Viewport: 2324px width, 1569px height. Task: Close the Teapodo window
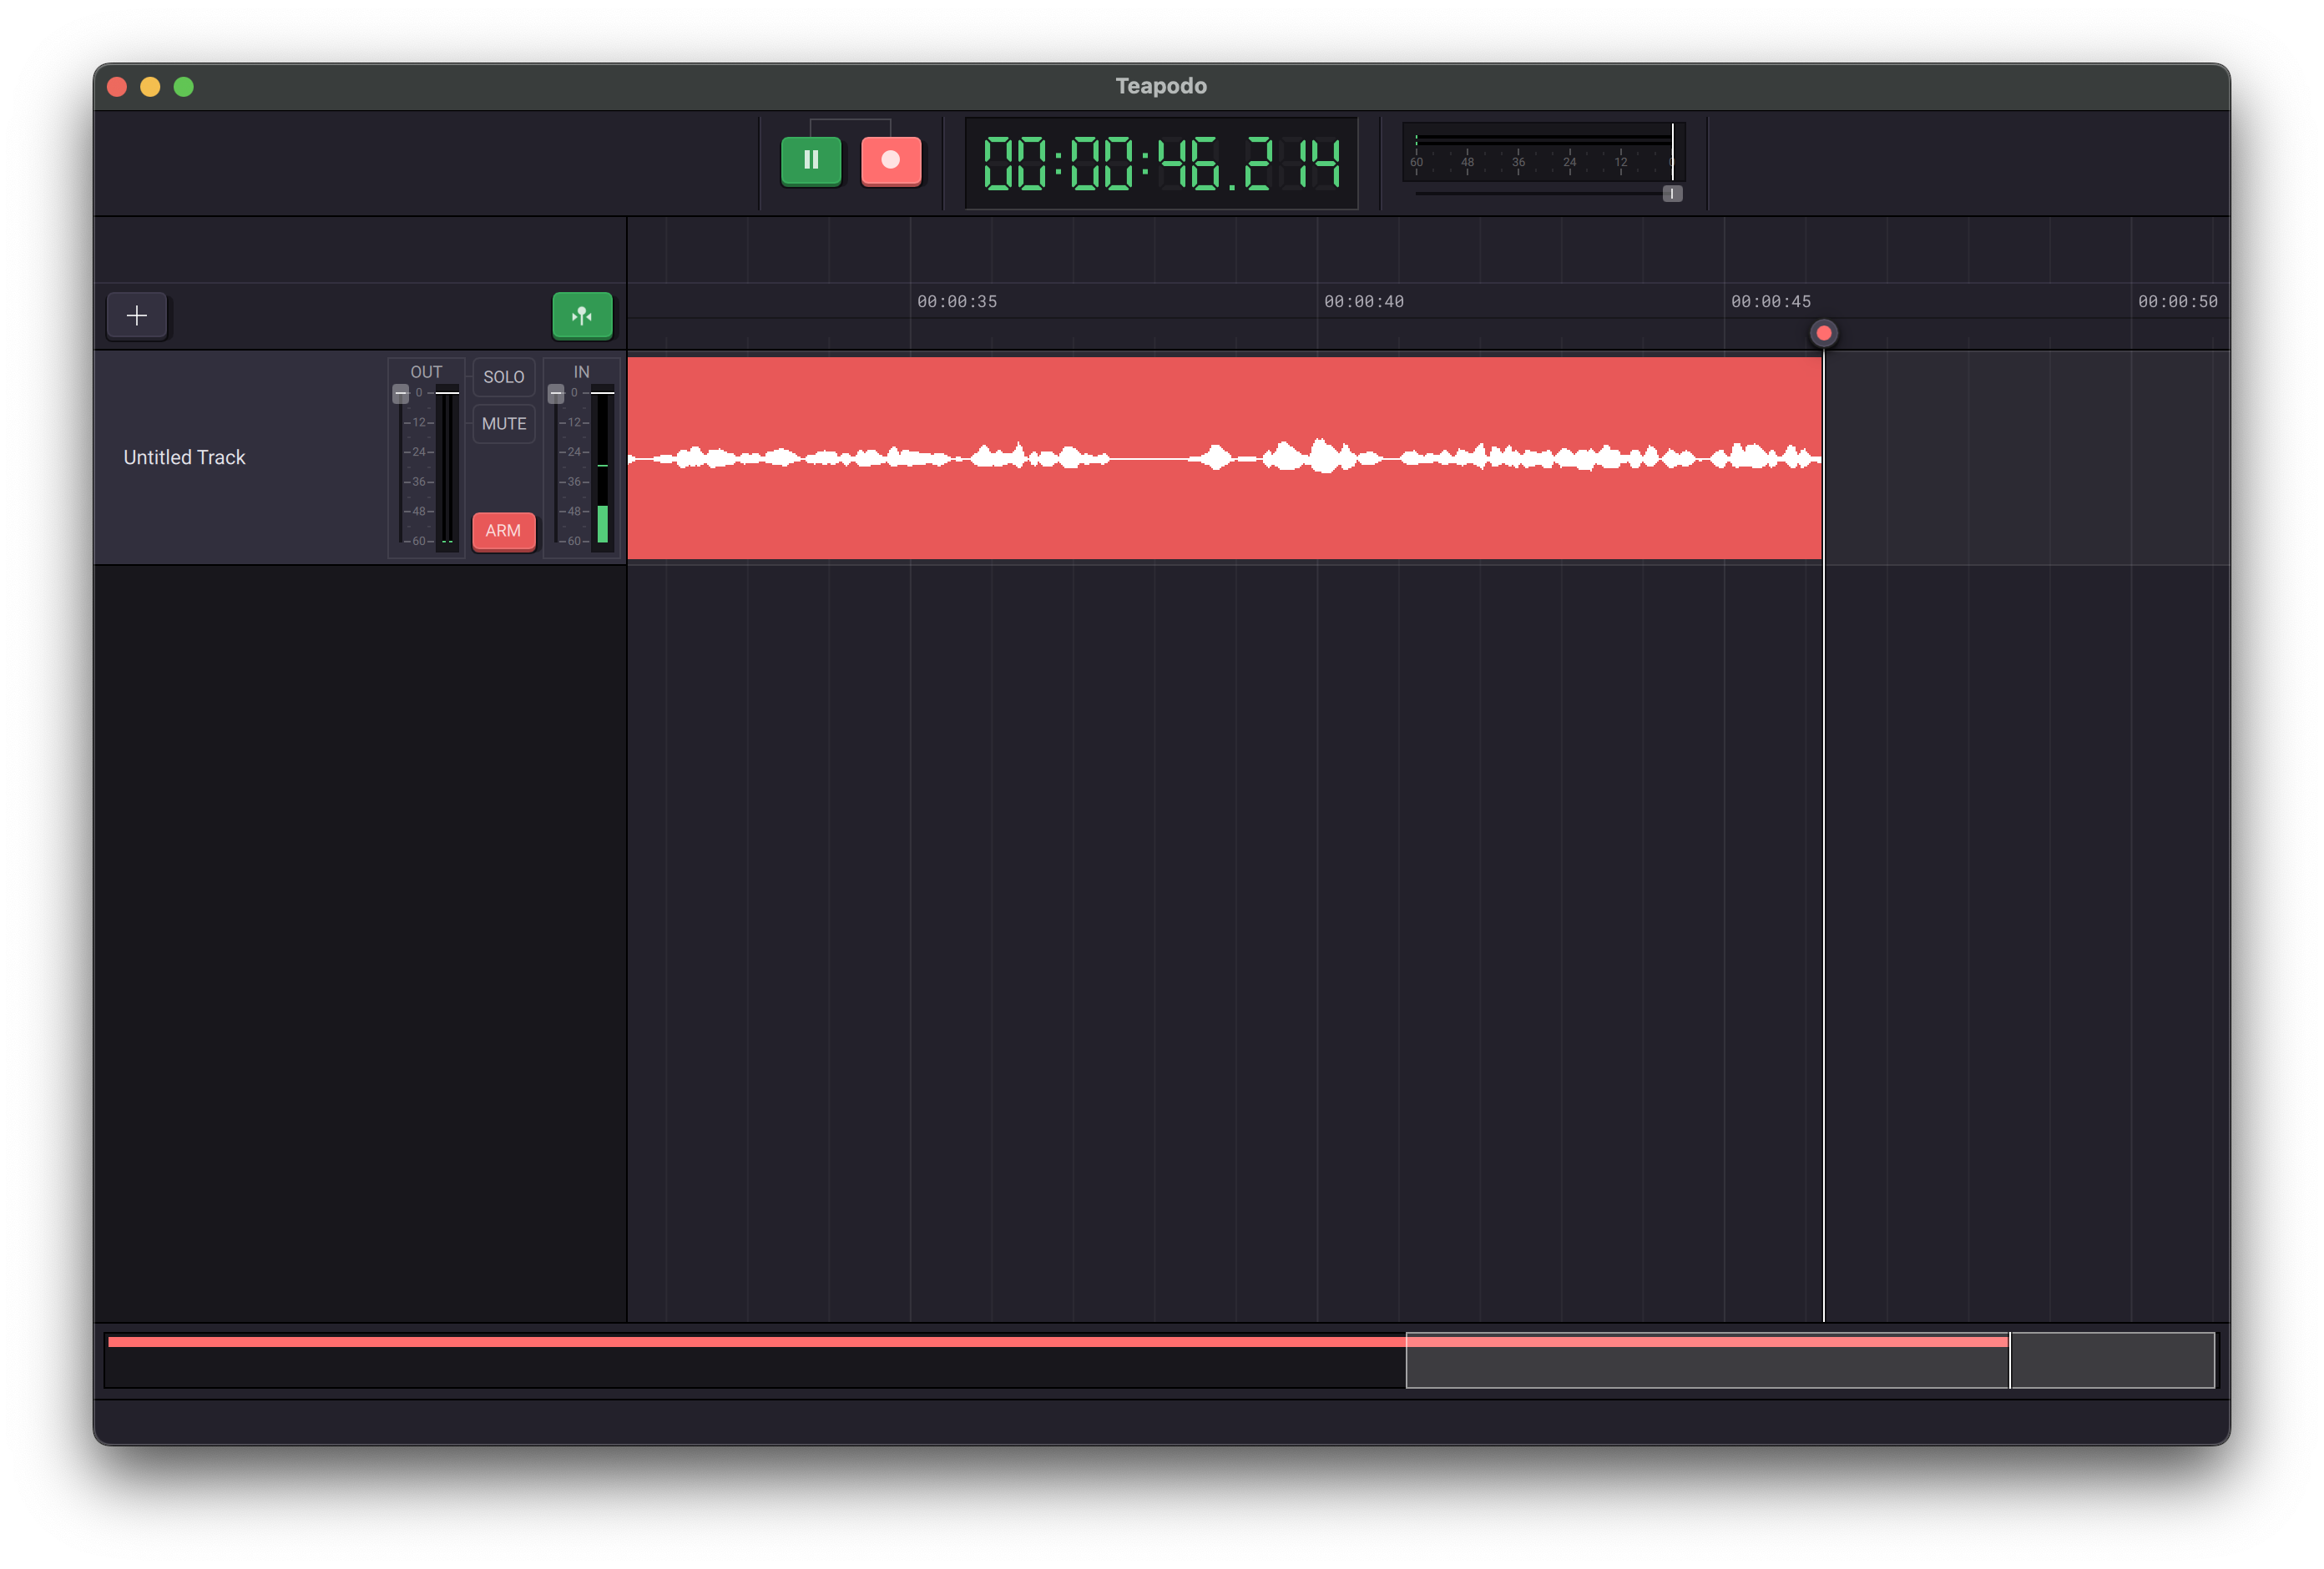pos(117,87)
